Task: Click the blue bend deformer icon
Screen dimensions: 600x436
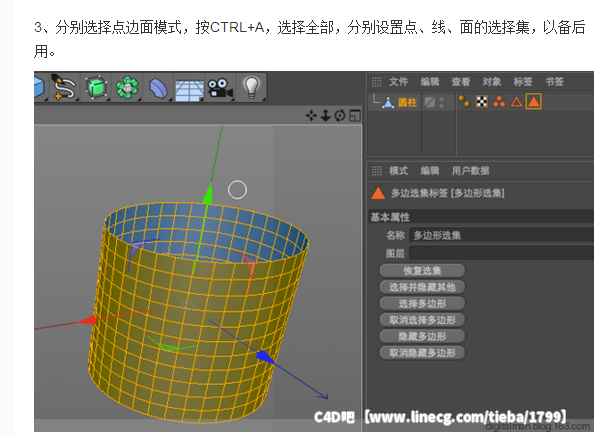Action: click(x=159, y=88)
